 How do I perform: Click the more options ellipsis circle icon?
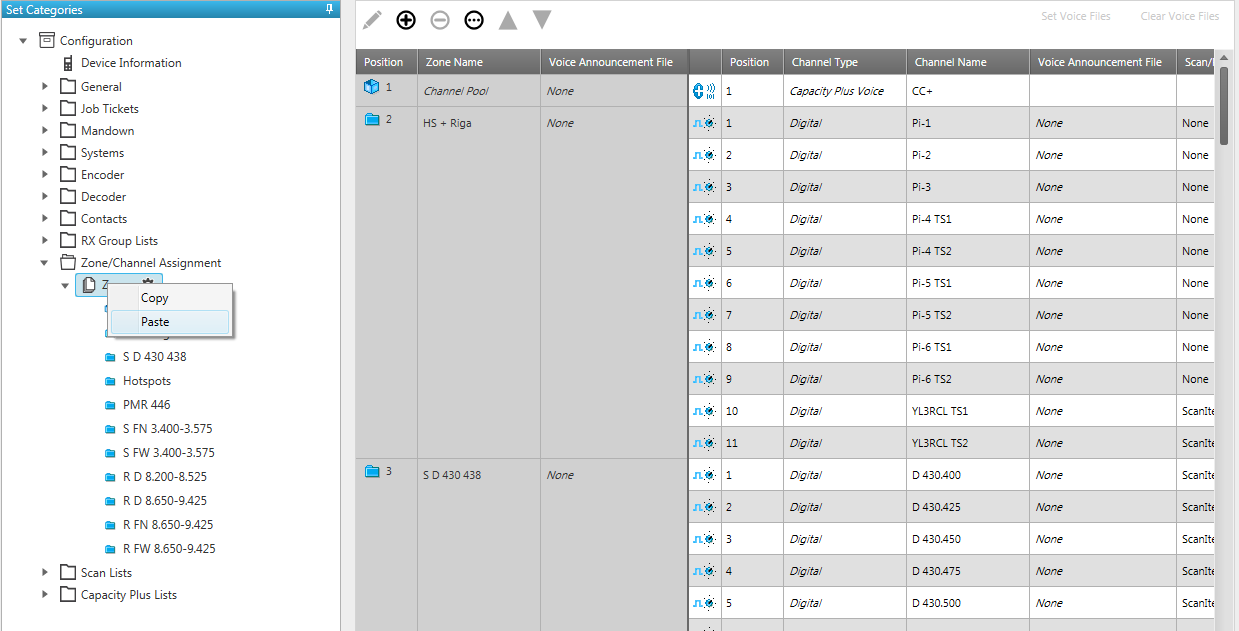click(474, 20)
